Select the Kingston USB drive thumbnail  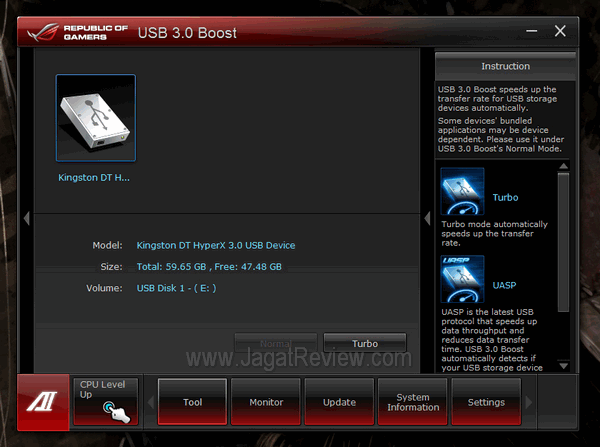(96, 118)
